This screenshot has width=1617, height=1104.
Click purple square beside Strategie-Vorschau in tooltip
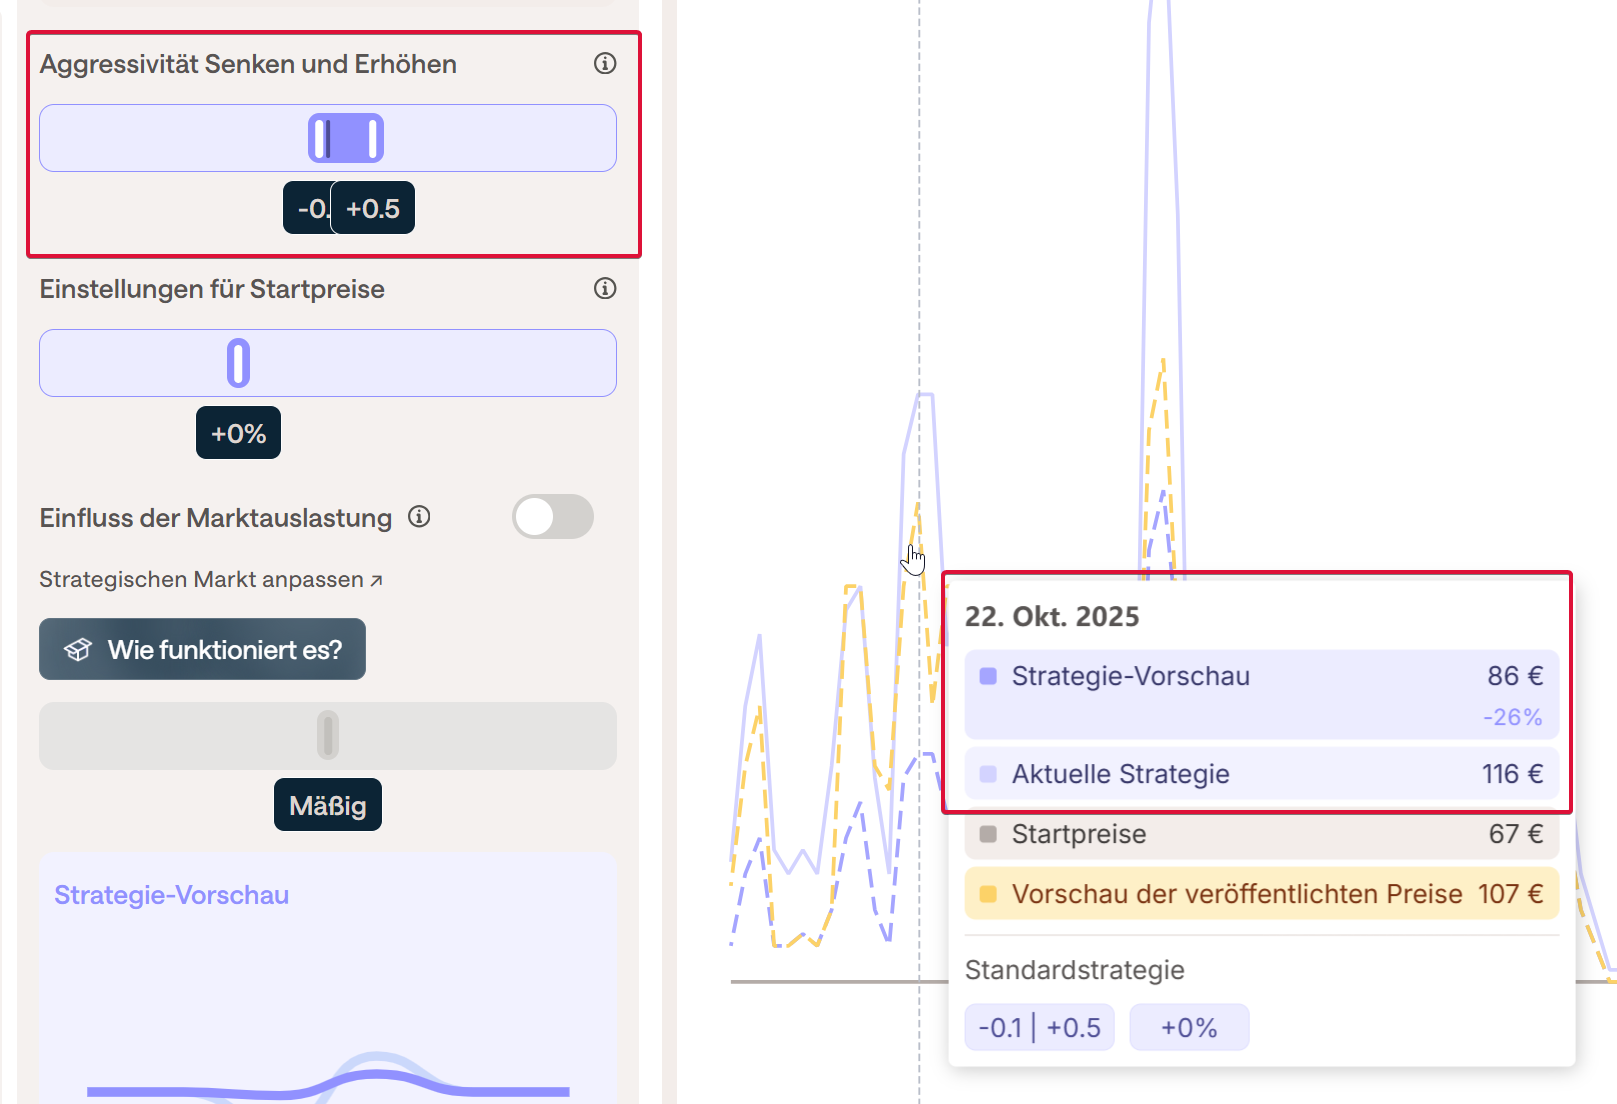[x=988, y=677]
